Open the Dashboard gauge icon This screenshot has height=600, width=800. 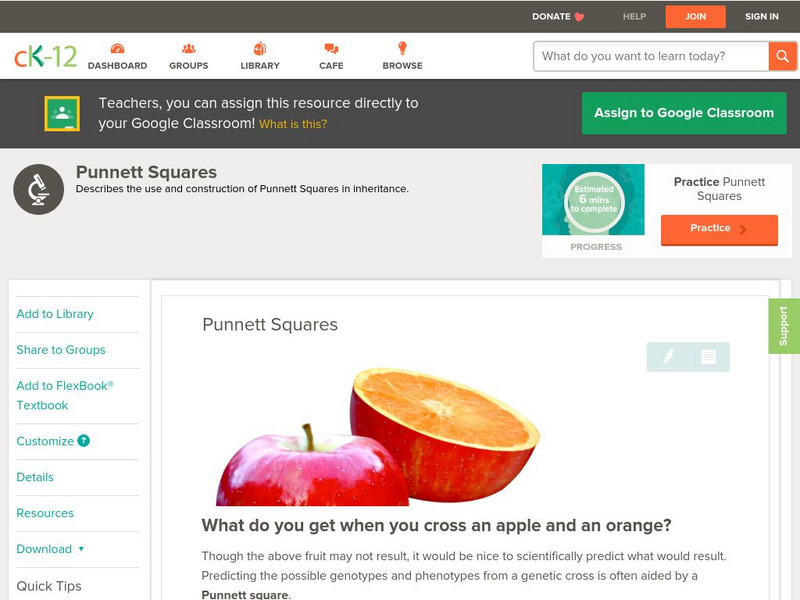point(117,48)
